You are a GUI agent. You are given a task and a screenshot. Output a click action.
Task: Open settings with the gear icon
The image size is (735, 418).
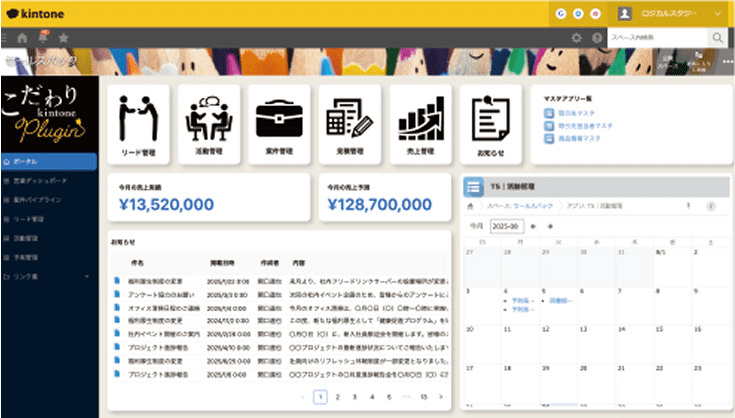click(576, 37)
